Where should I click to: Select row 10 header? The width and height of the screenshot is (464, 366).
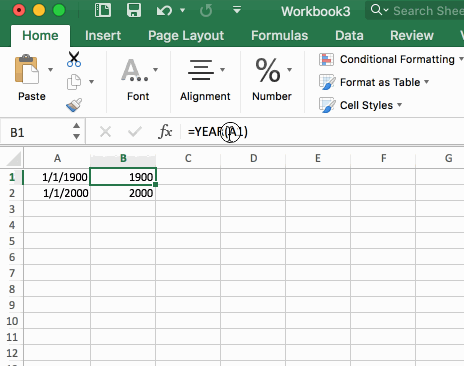[x=12, y=321]
